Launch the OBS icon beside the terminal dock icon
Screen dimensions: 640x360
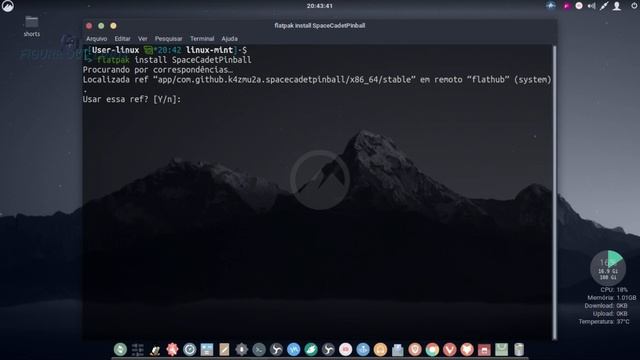276,349
